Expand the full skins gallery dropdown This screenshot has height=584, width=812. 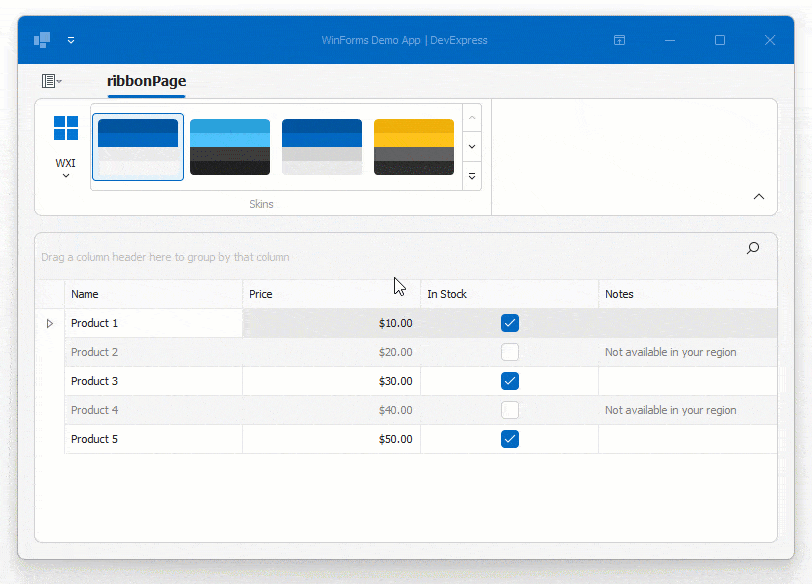(x=471, y=176)
